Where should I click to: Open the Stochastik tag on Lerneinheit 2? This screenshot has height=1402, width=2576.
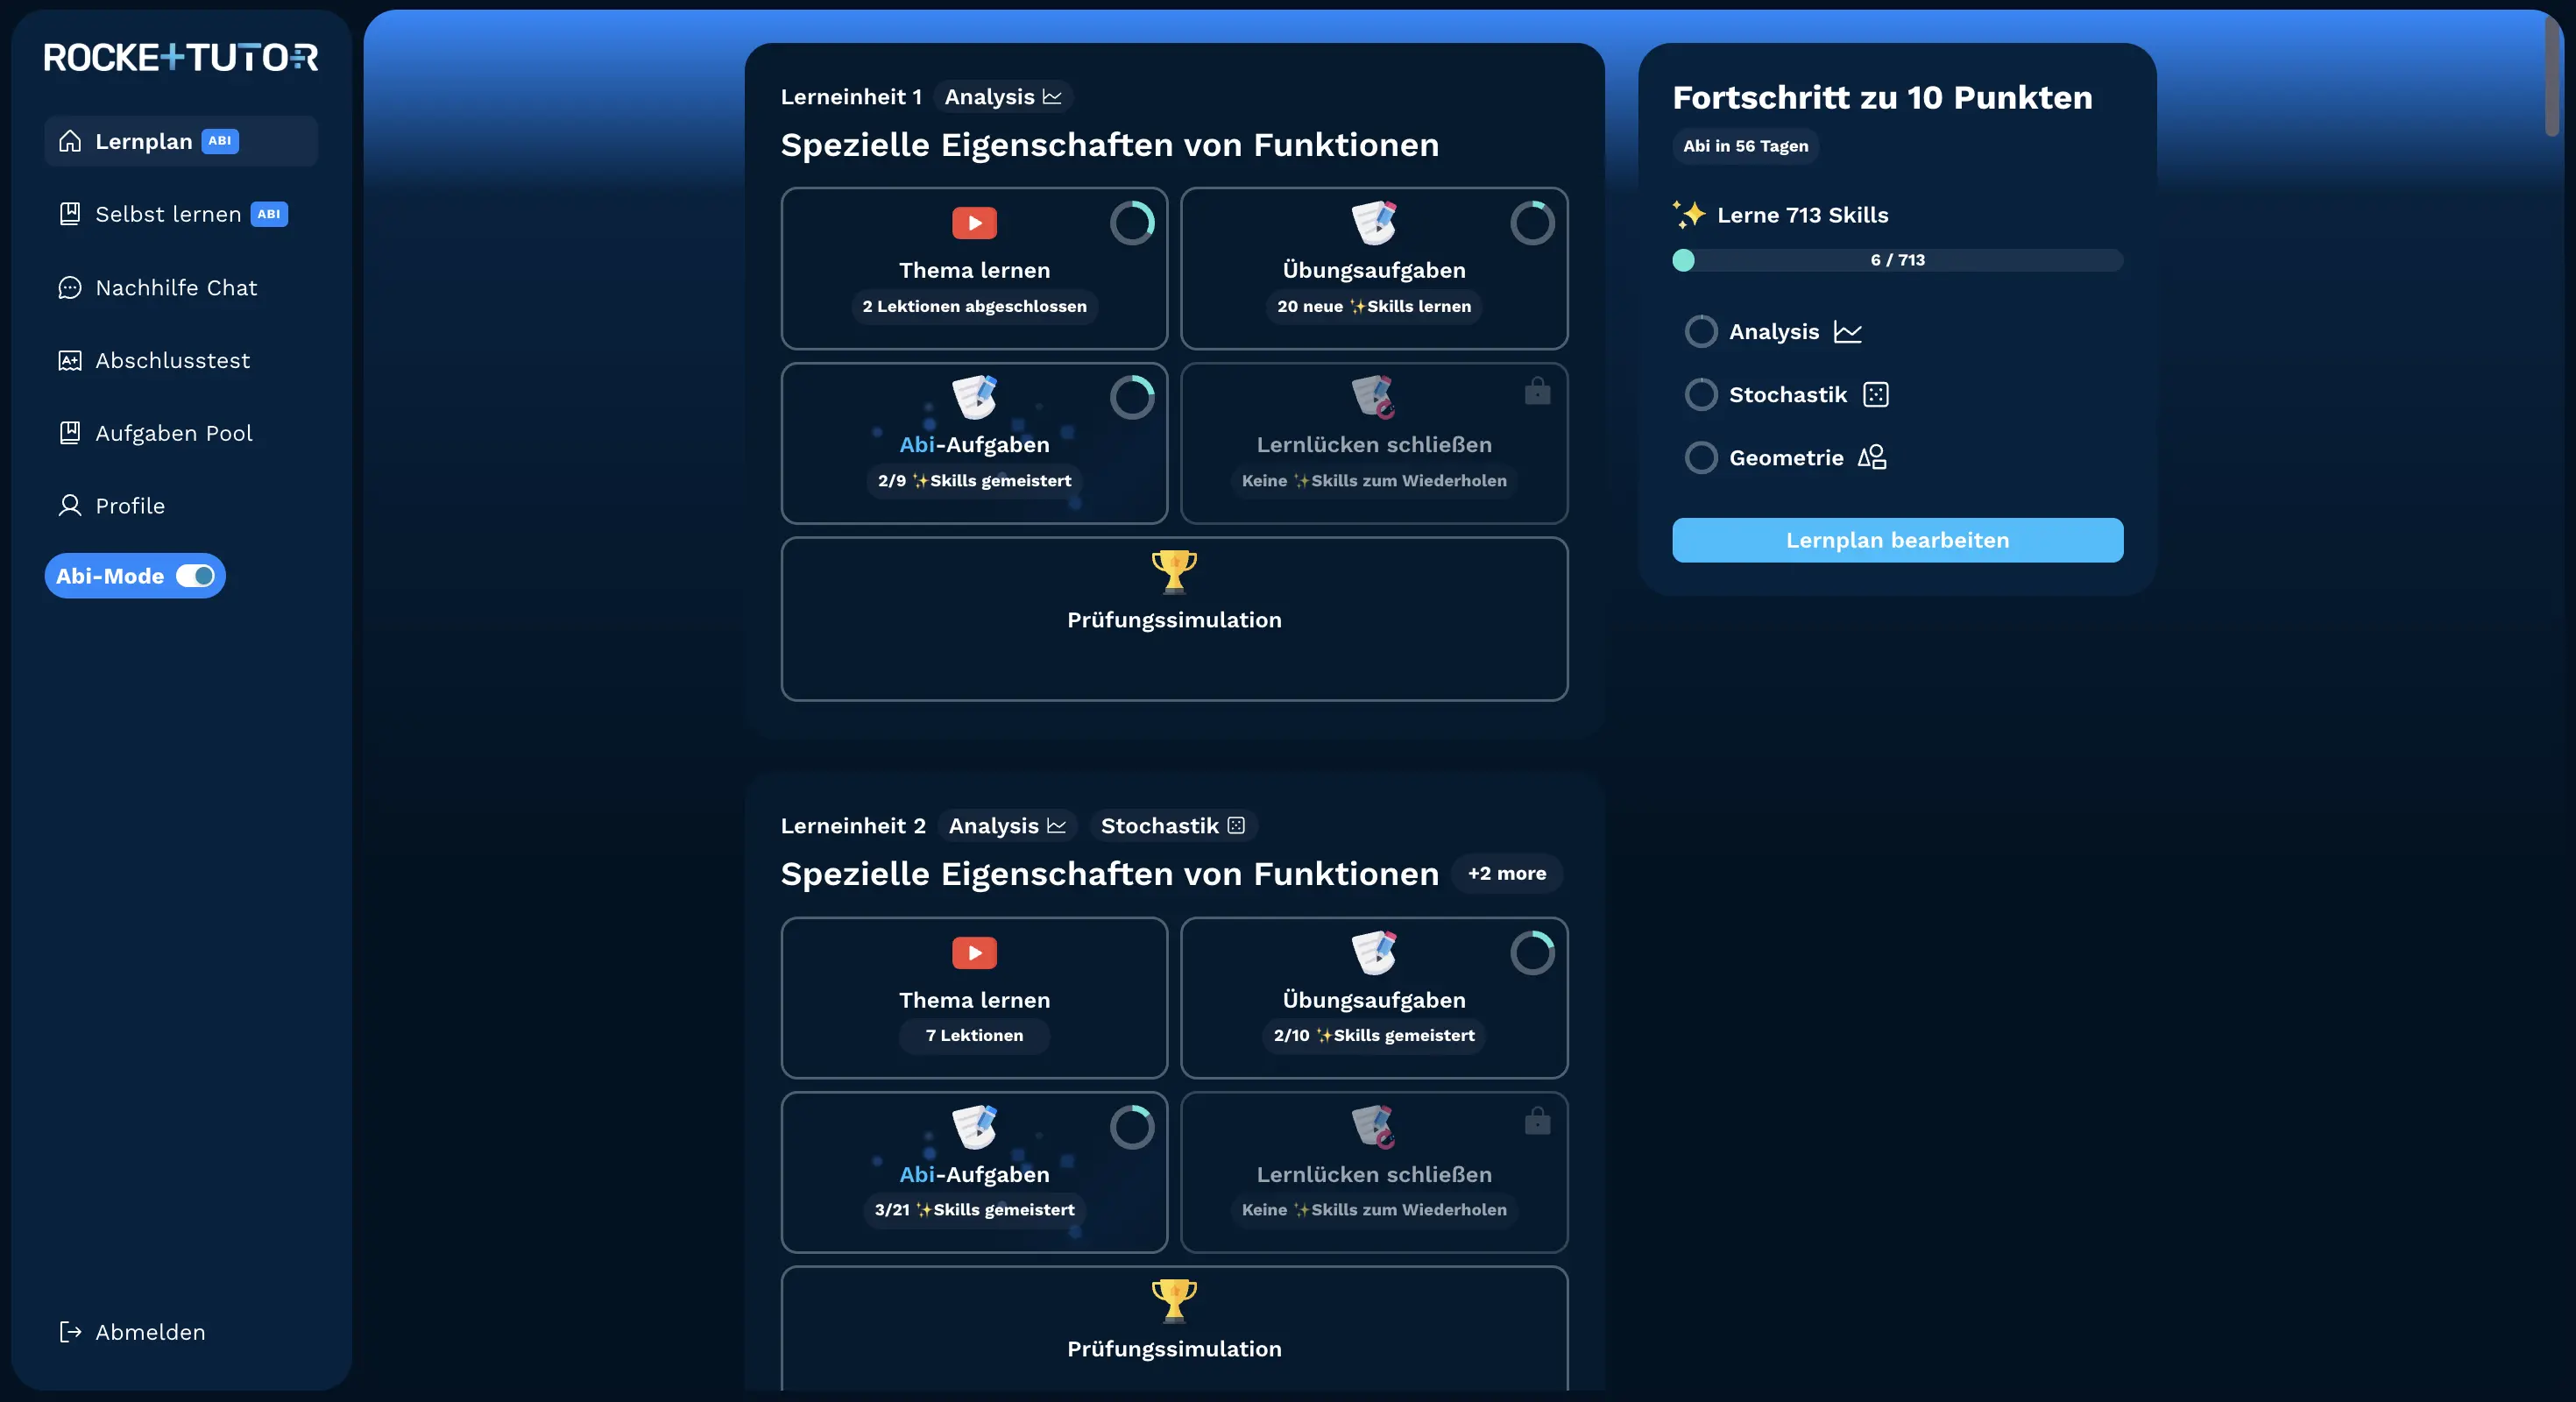tap(1172, 826)
